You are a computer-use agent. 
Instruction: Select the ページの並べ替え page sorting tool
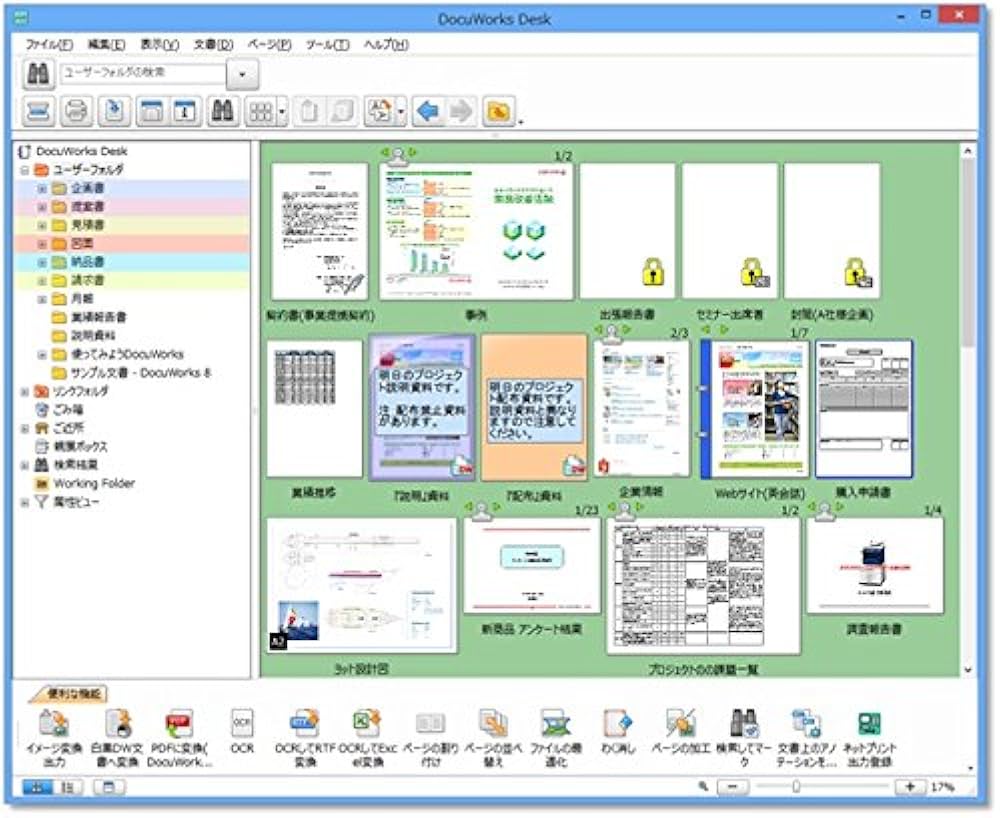pyautogui.click(x=492, y=720)
